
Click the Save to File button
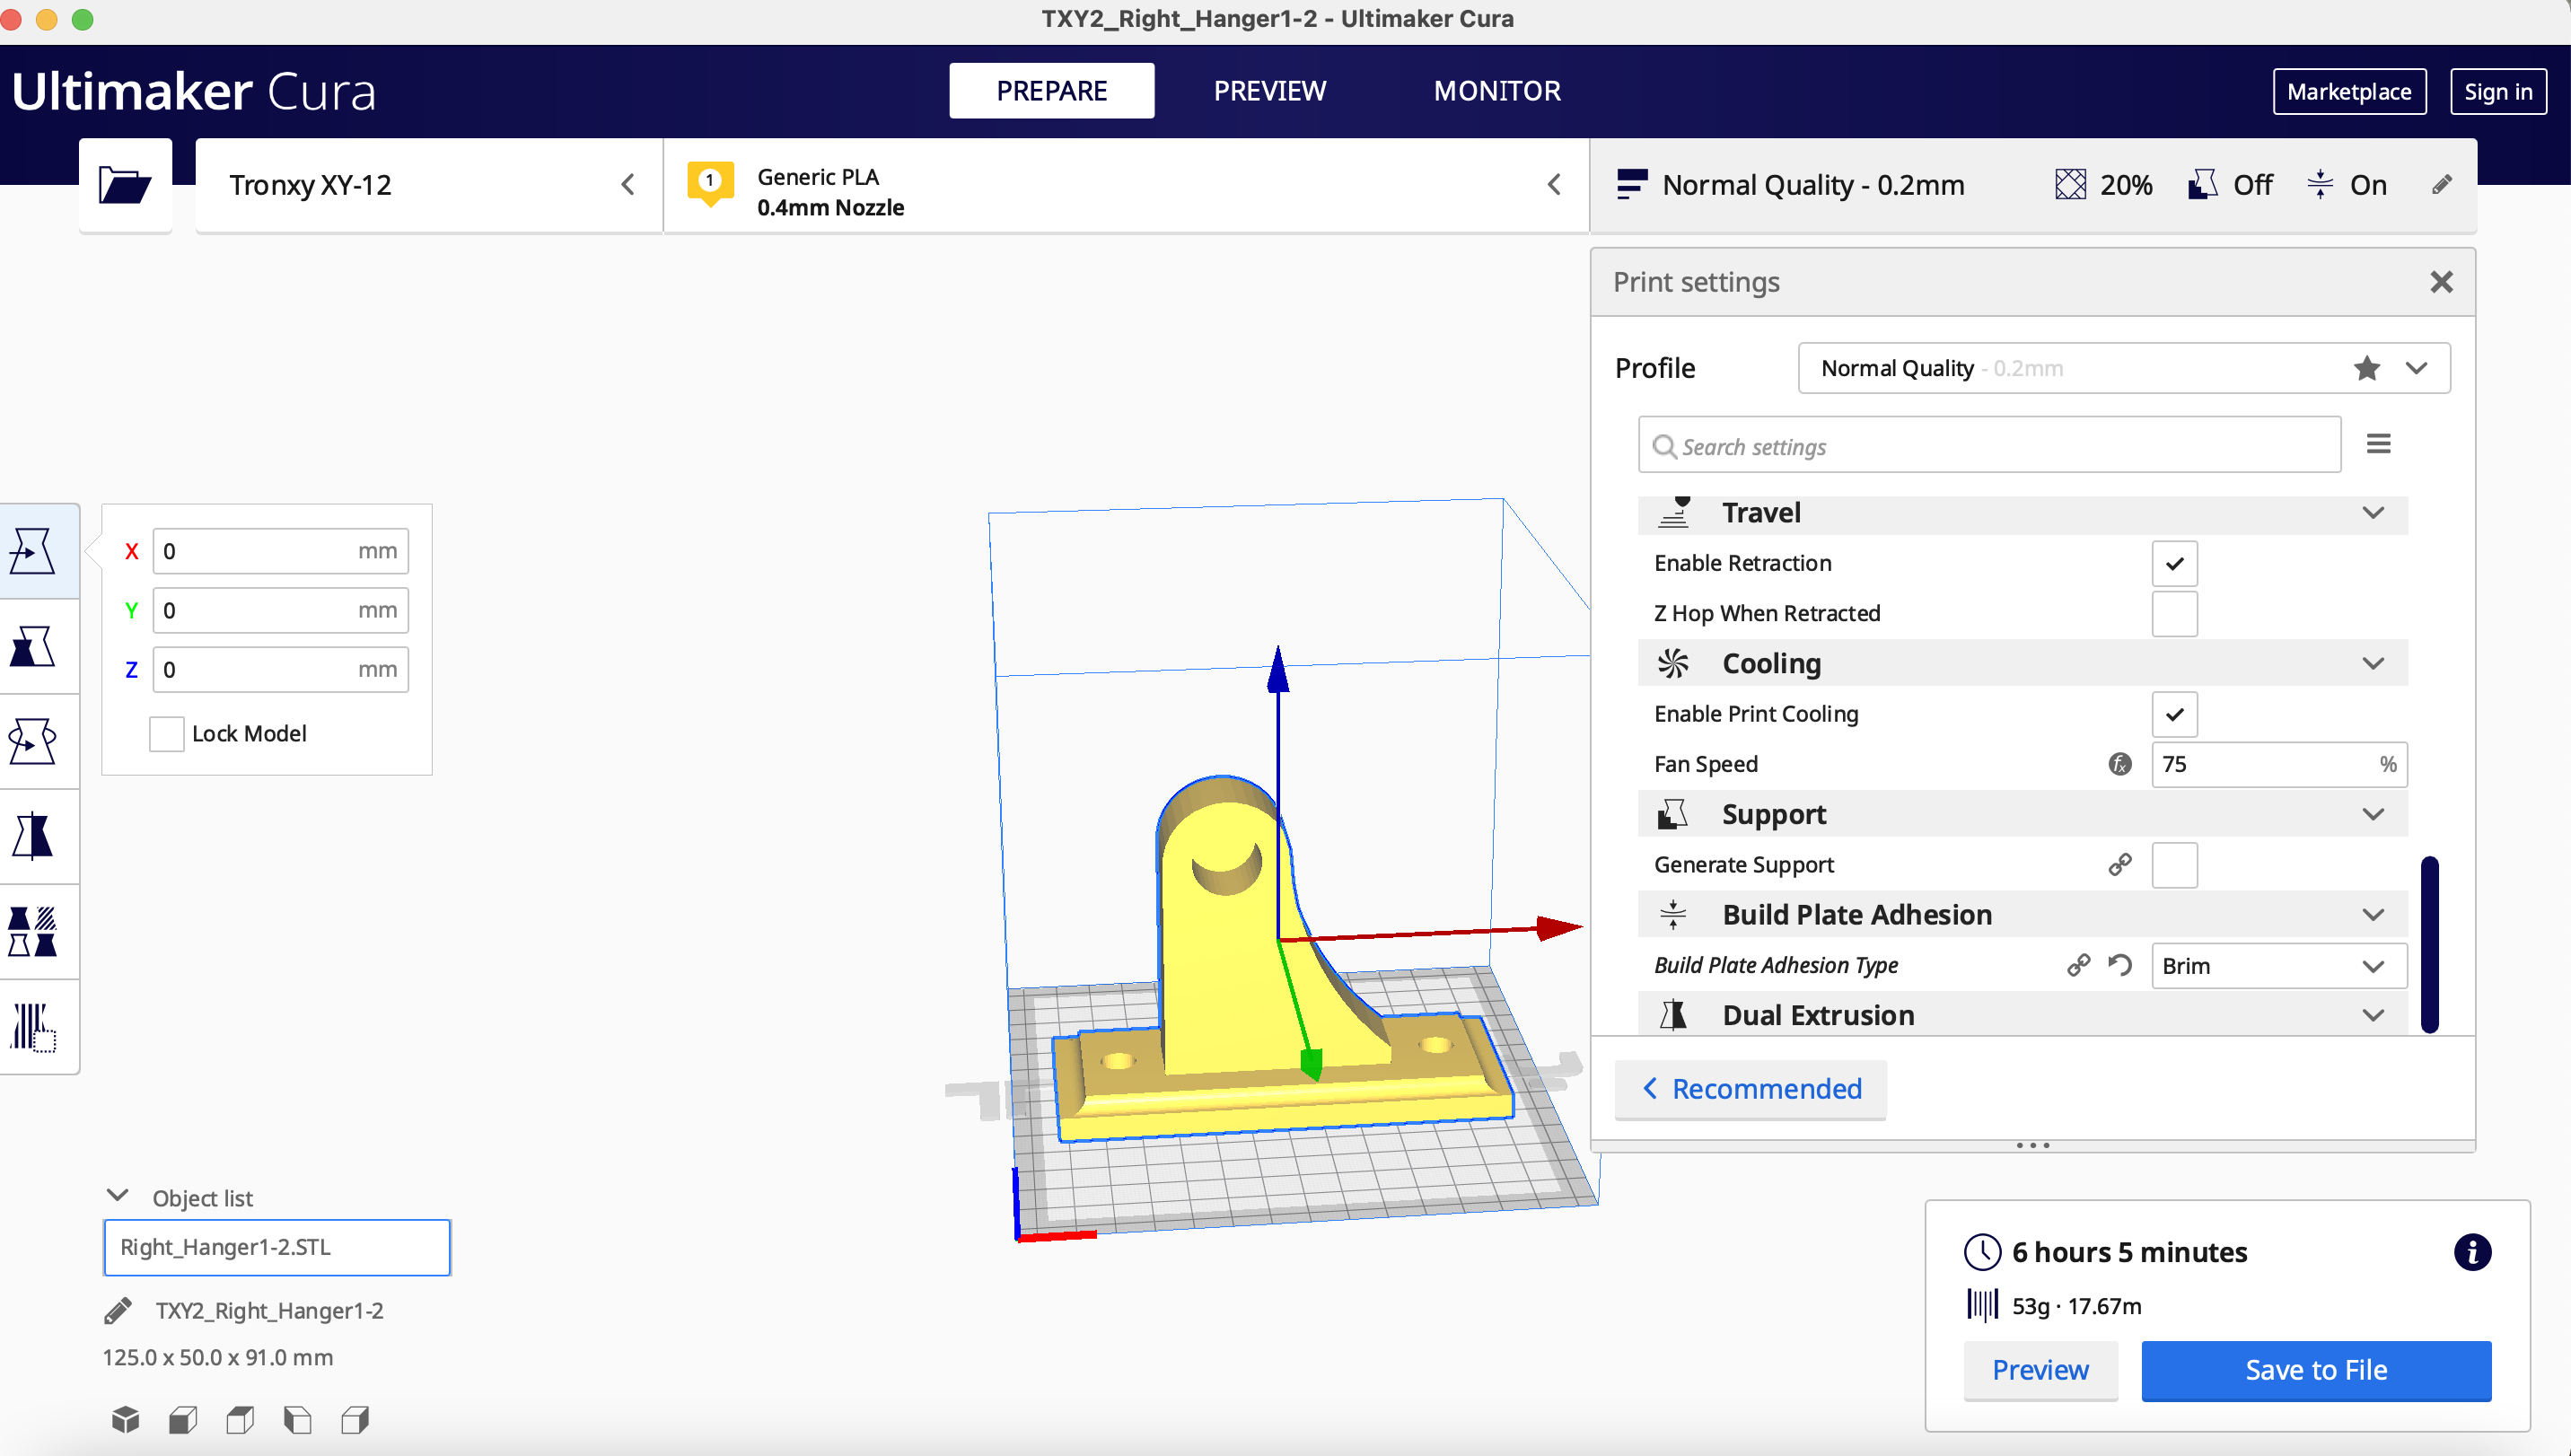[2317, 1370]
